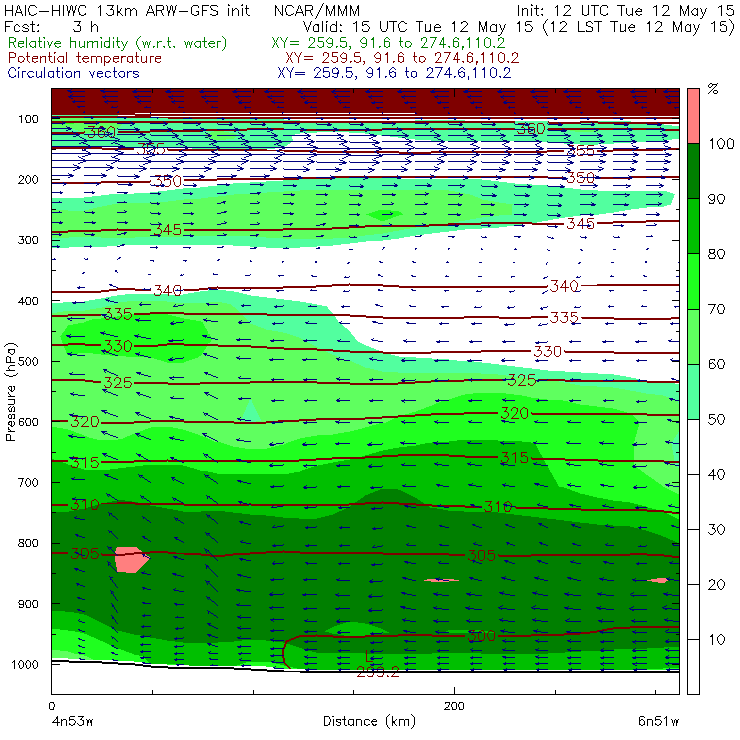The height and width of the screenshot is (740, 740).
Task: Click the '300' pressure axis tick label
Action: [28, 240]
